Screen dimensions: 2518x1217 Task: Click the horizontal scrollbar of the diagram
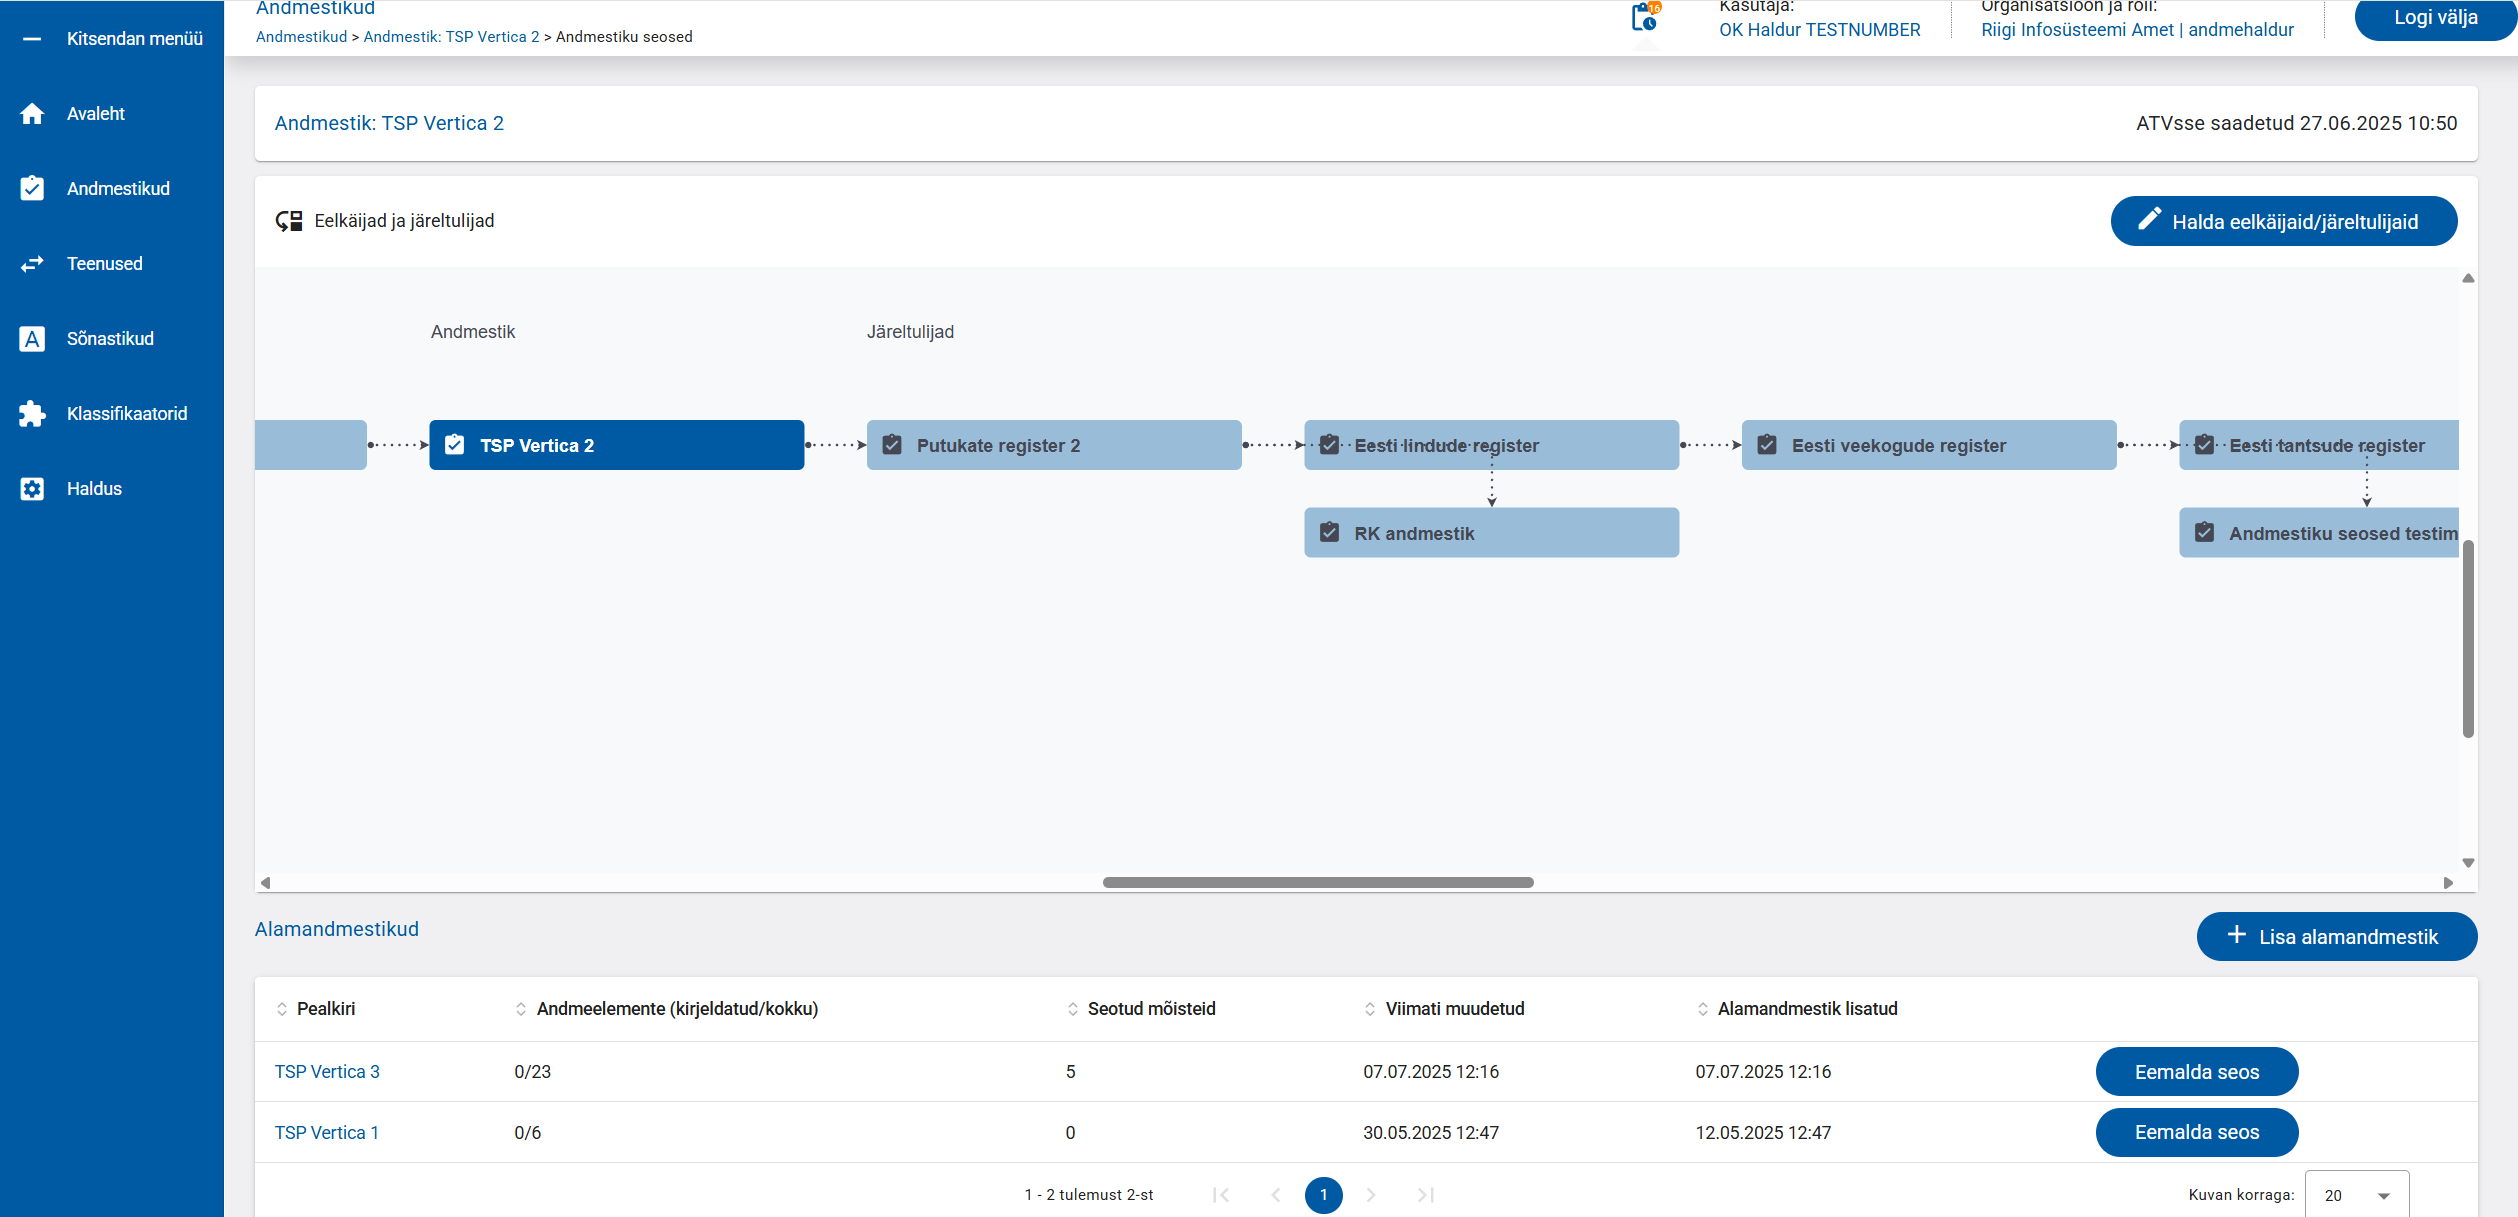point(1317,882)
